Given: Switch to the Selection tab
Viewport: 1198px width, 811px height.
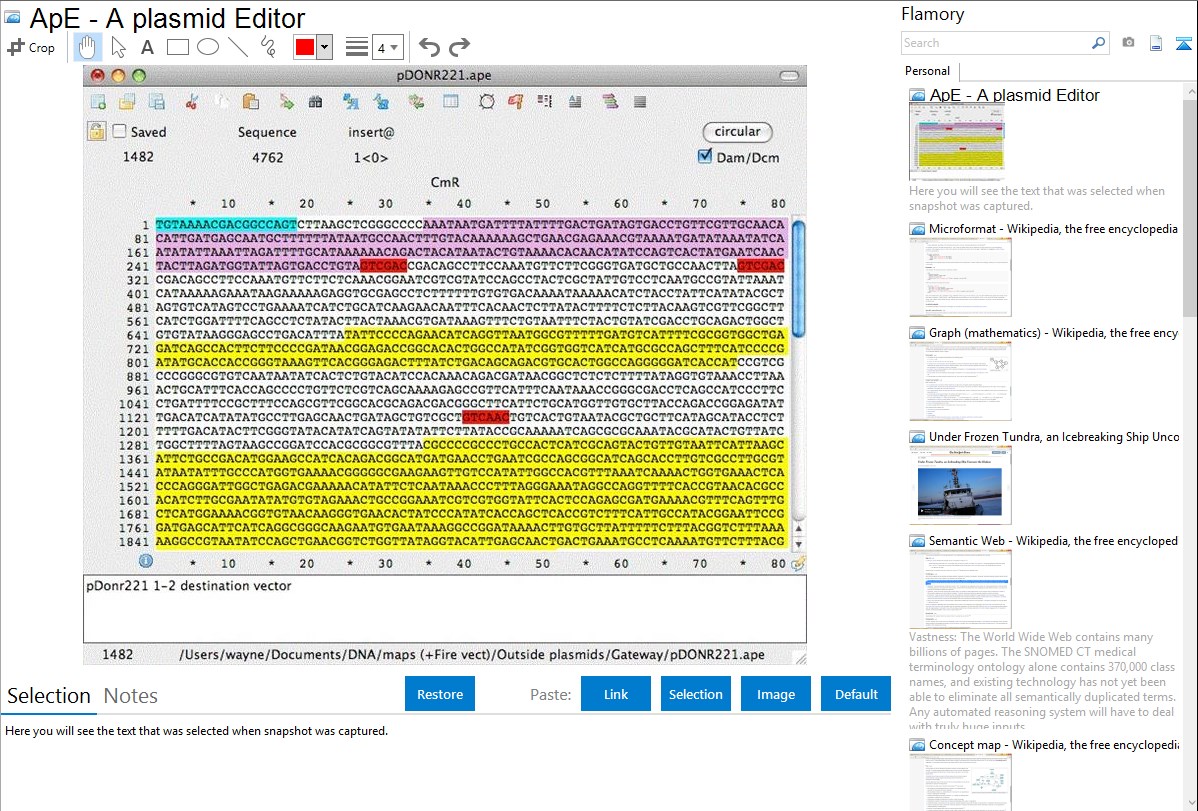Looking at the screenshot, I should [x=49, y=696].
